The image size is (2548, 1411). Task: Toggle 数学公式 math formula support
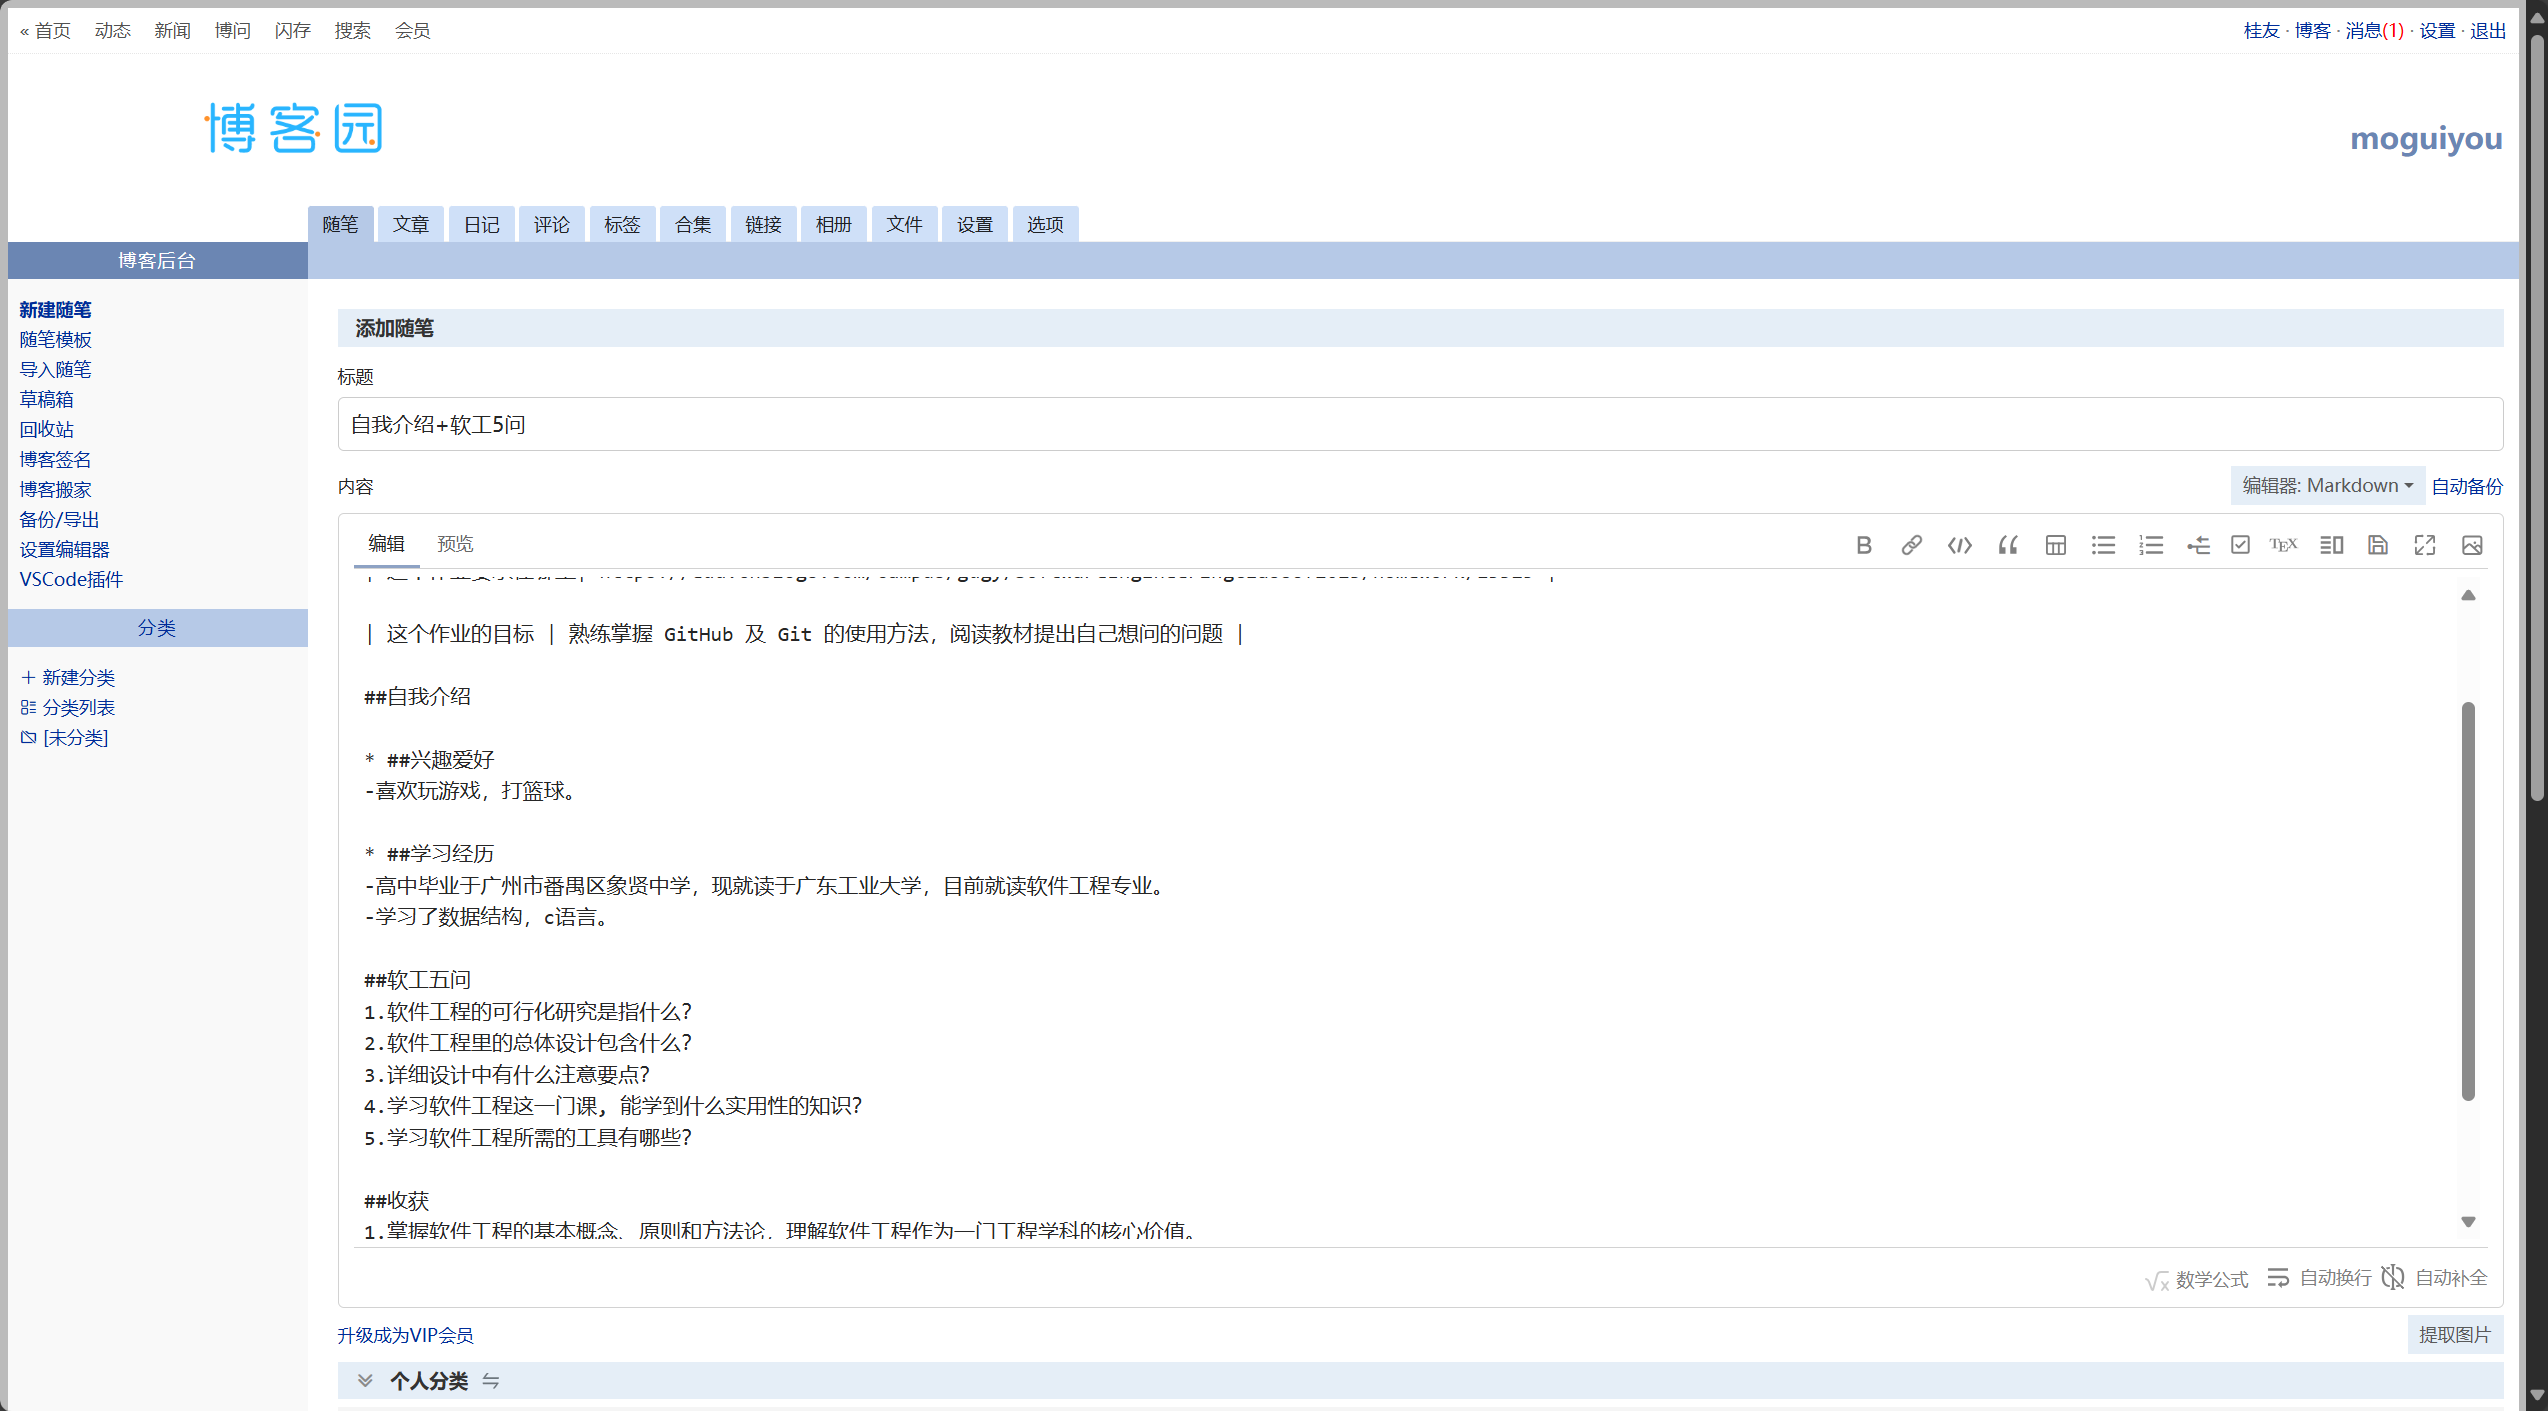[x=2197, y=1279]
